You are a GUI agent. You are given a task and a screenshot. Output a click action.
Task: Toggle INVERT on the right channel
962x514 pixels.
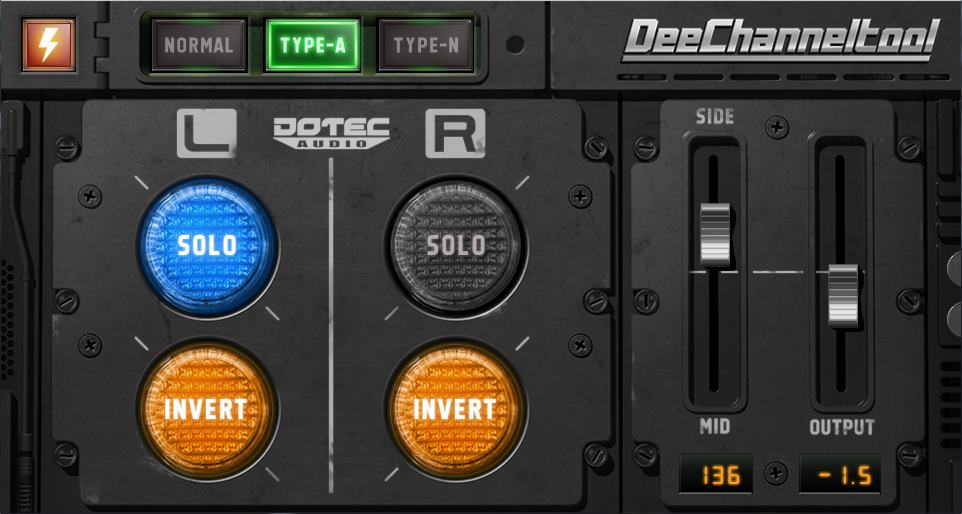456,410
